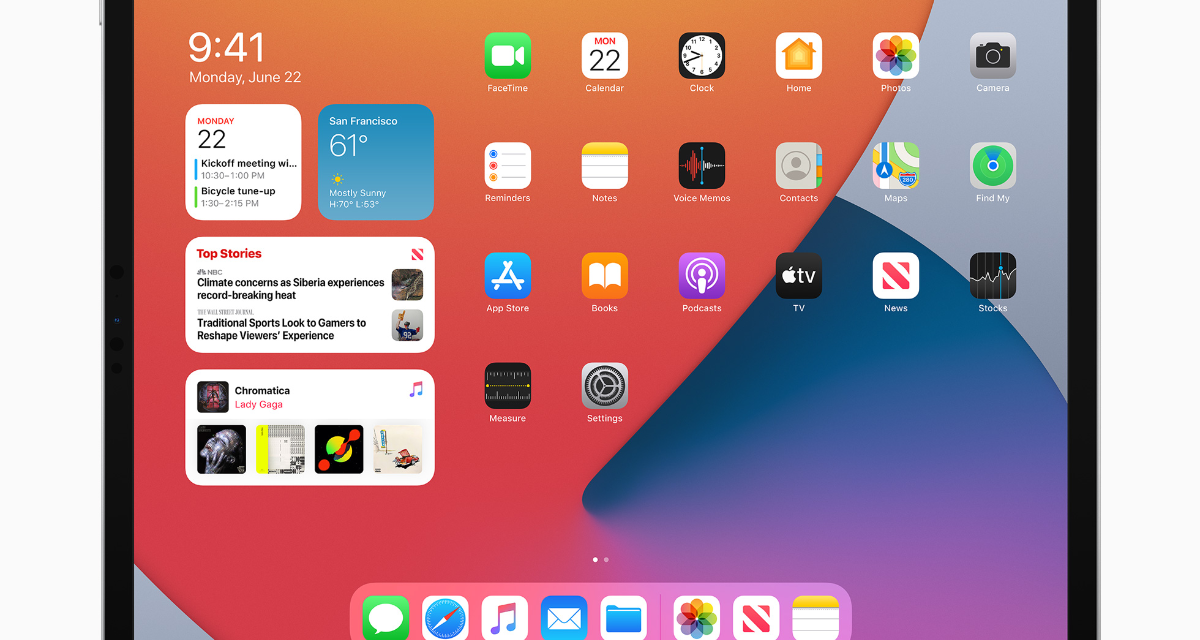Tap the Chromatica album cover
Screen dimensions: 1200x640
click(212, 397)
